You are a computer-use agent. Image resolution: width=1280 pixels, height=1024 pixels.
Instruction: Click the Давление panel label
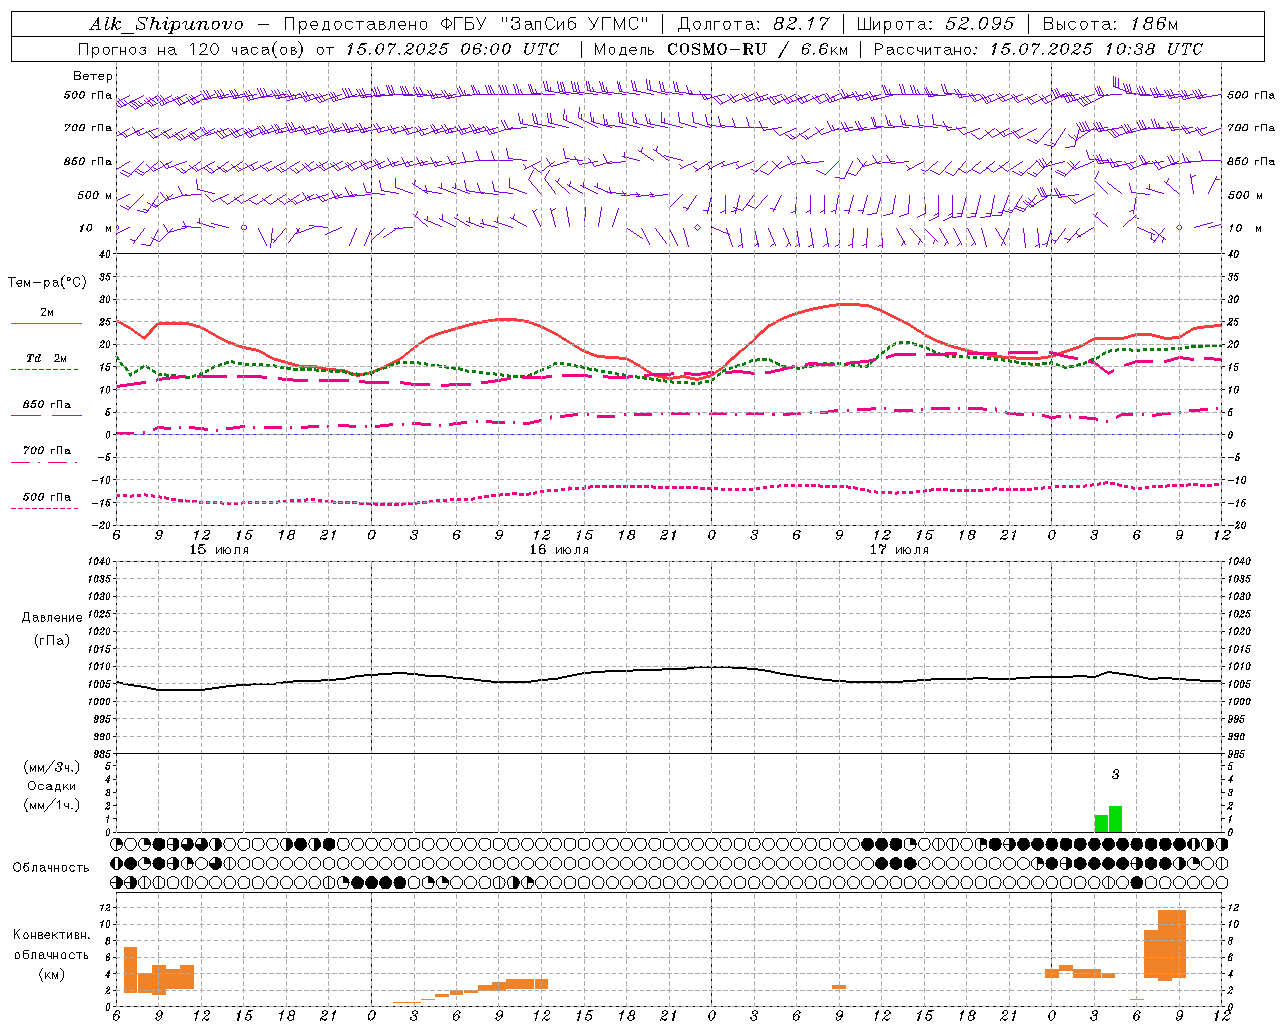tap(52, 618)
